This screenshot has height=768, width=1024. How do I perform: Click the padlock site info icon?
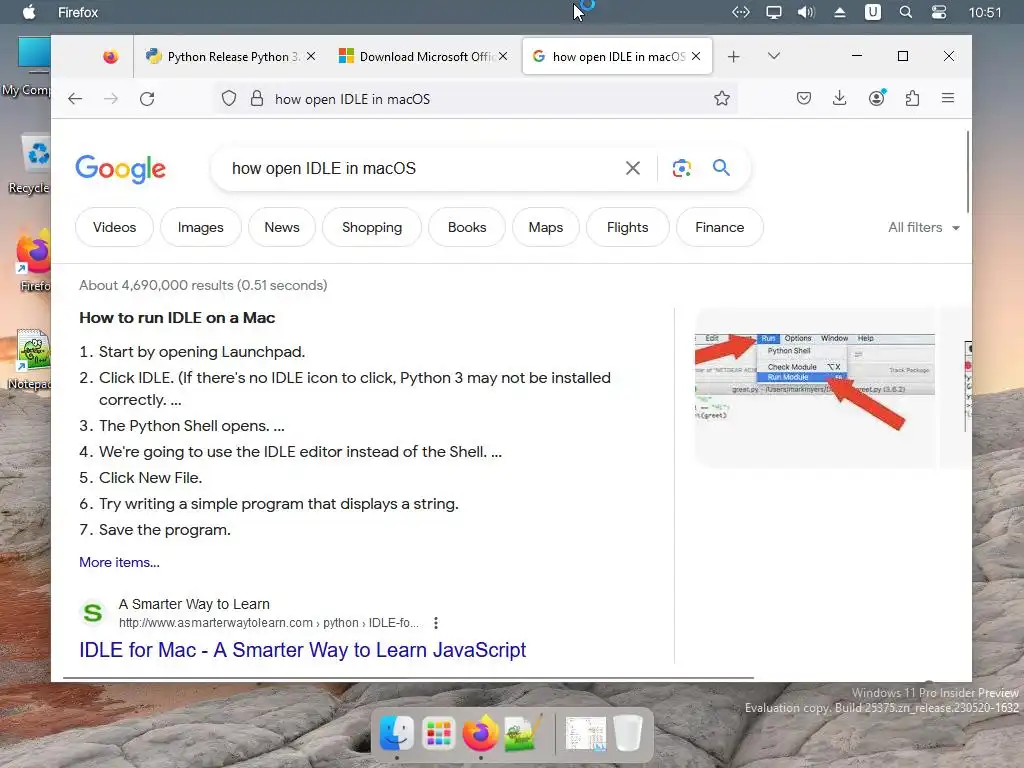[x=257, y=99]
